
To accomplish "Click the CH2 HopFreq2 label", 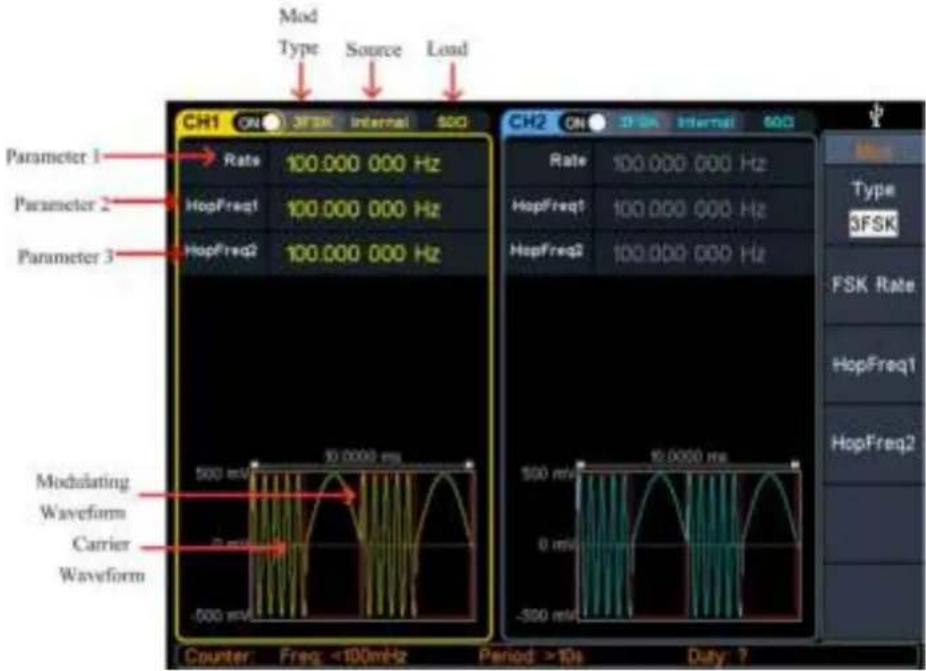I will 548,251.
